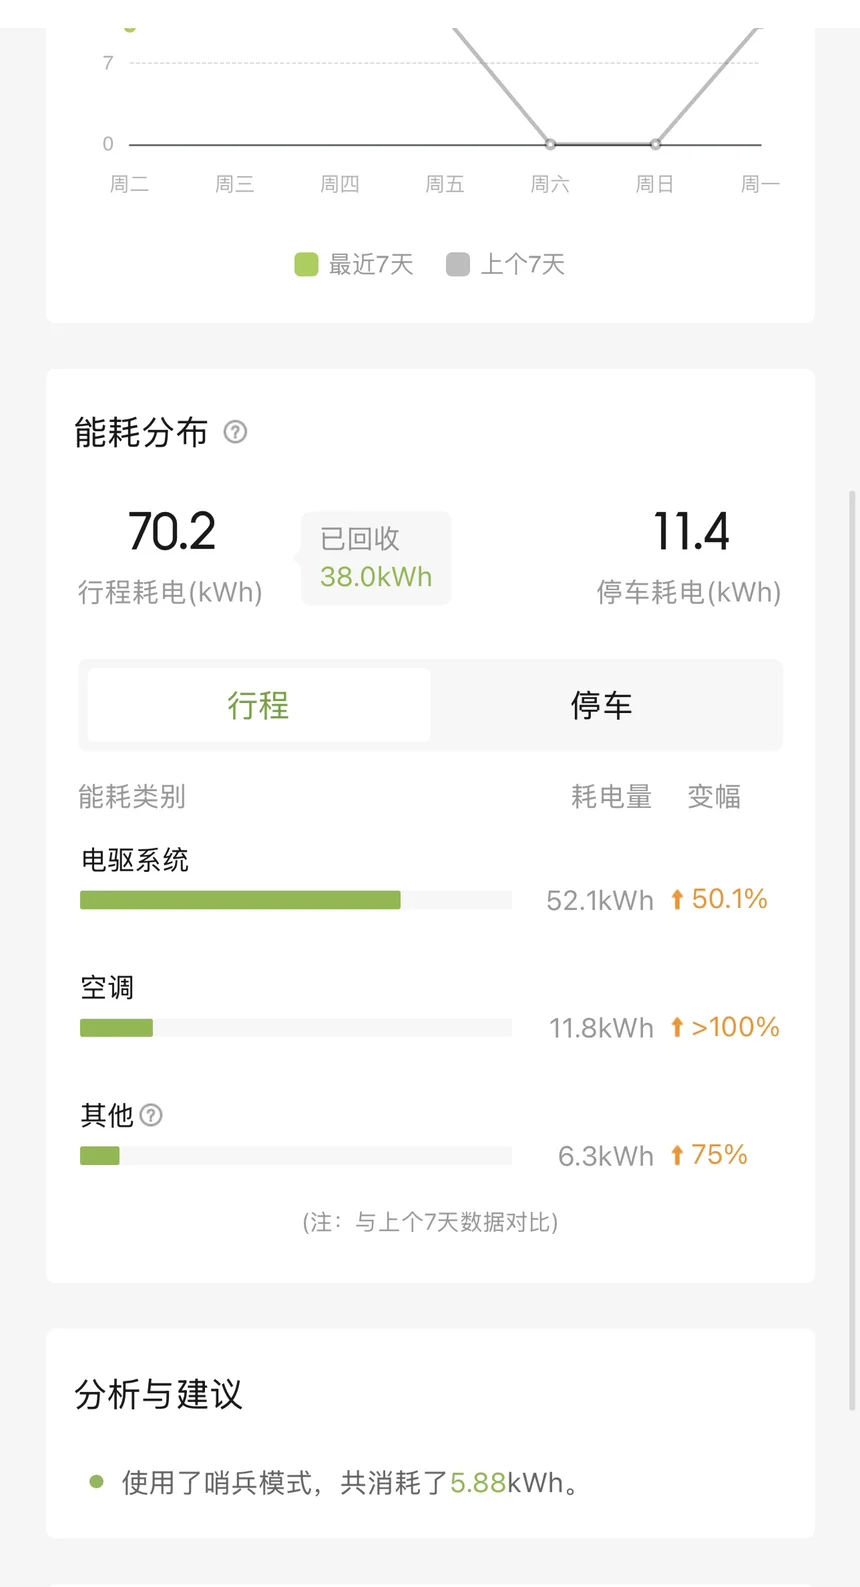Tap the 70.2 行程耗电 value
The width and height of the screenshot is (860, 1587).
point(171,531)
